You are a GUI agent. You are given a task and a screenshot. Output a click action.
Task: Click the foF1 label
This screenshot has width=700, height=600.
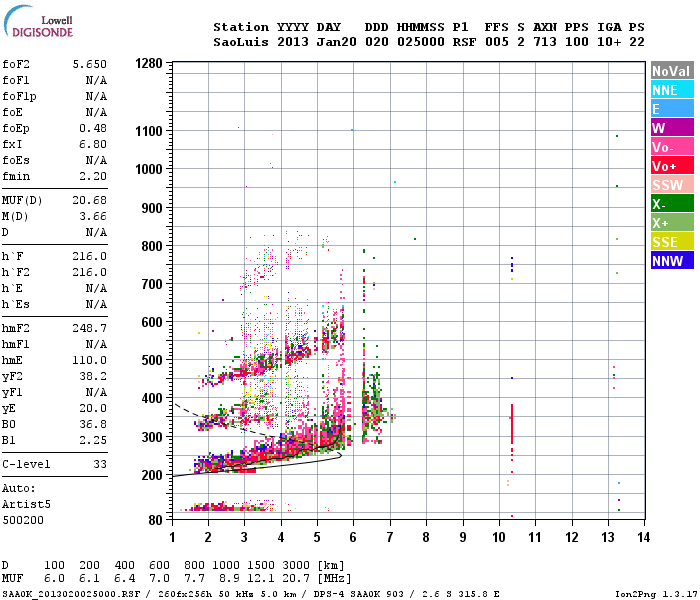click(x=16, y=80)
